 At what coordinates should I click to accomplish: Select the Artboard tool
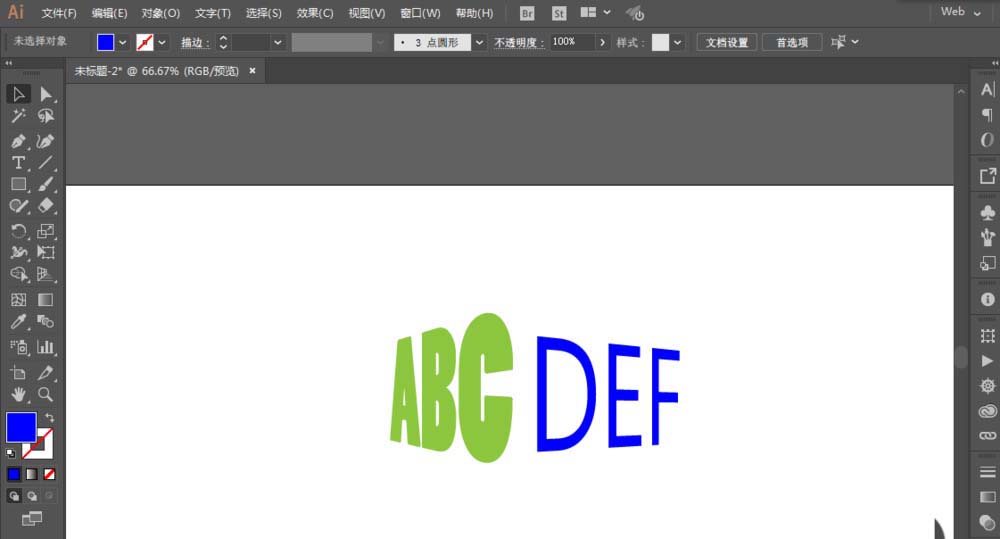point(18,373)
